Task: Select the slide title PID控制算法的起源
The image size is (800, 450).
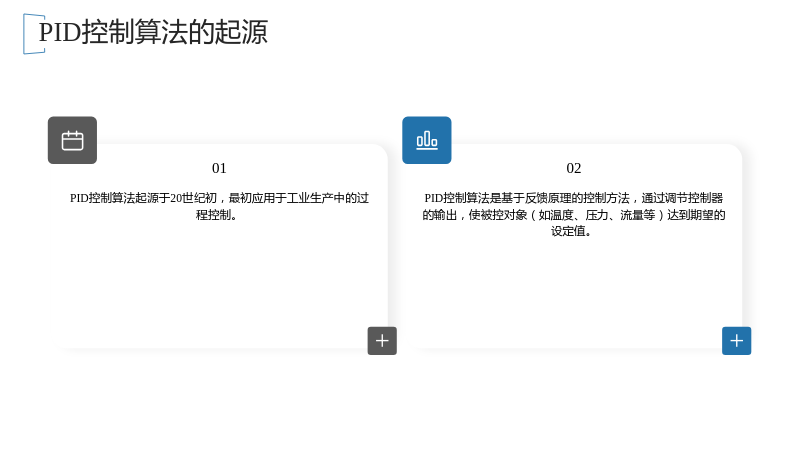Action: click(x=153, y=32)
